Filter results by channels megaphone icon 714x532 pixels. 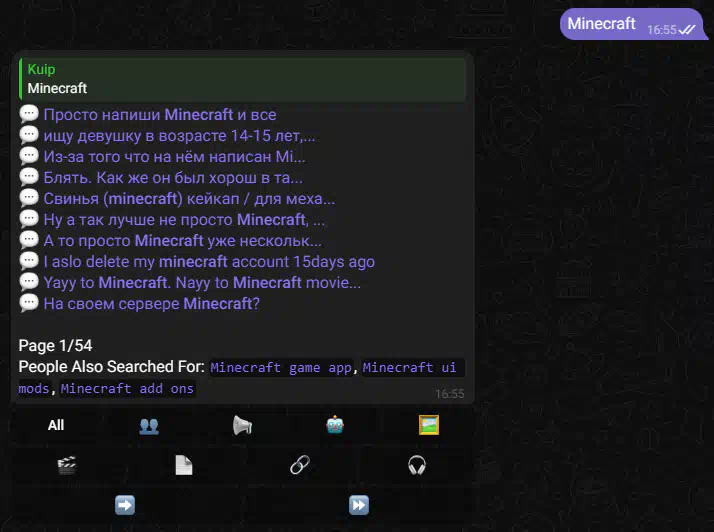coord(242,425)
